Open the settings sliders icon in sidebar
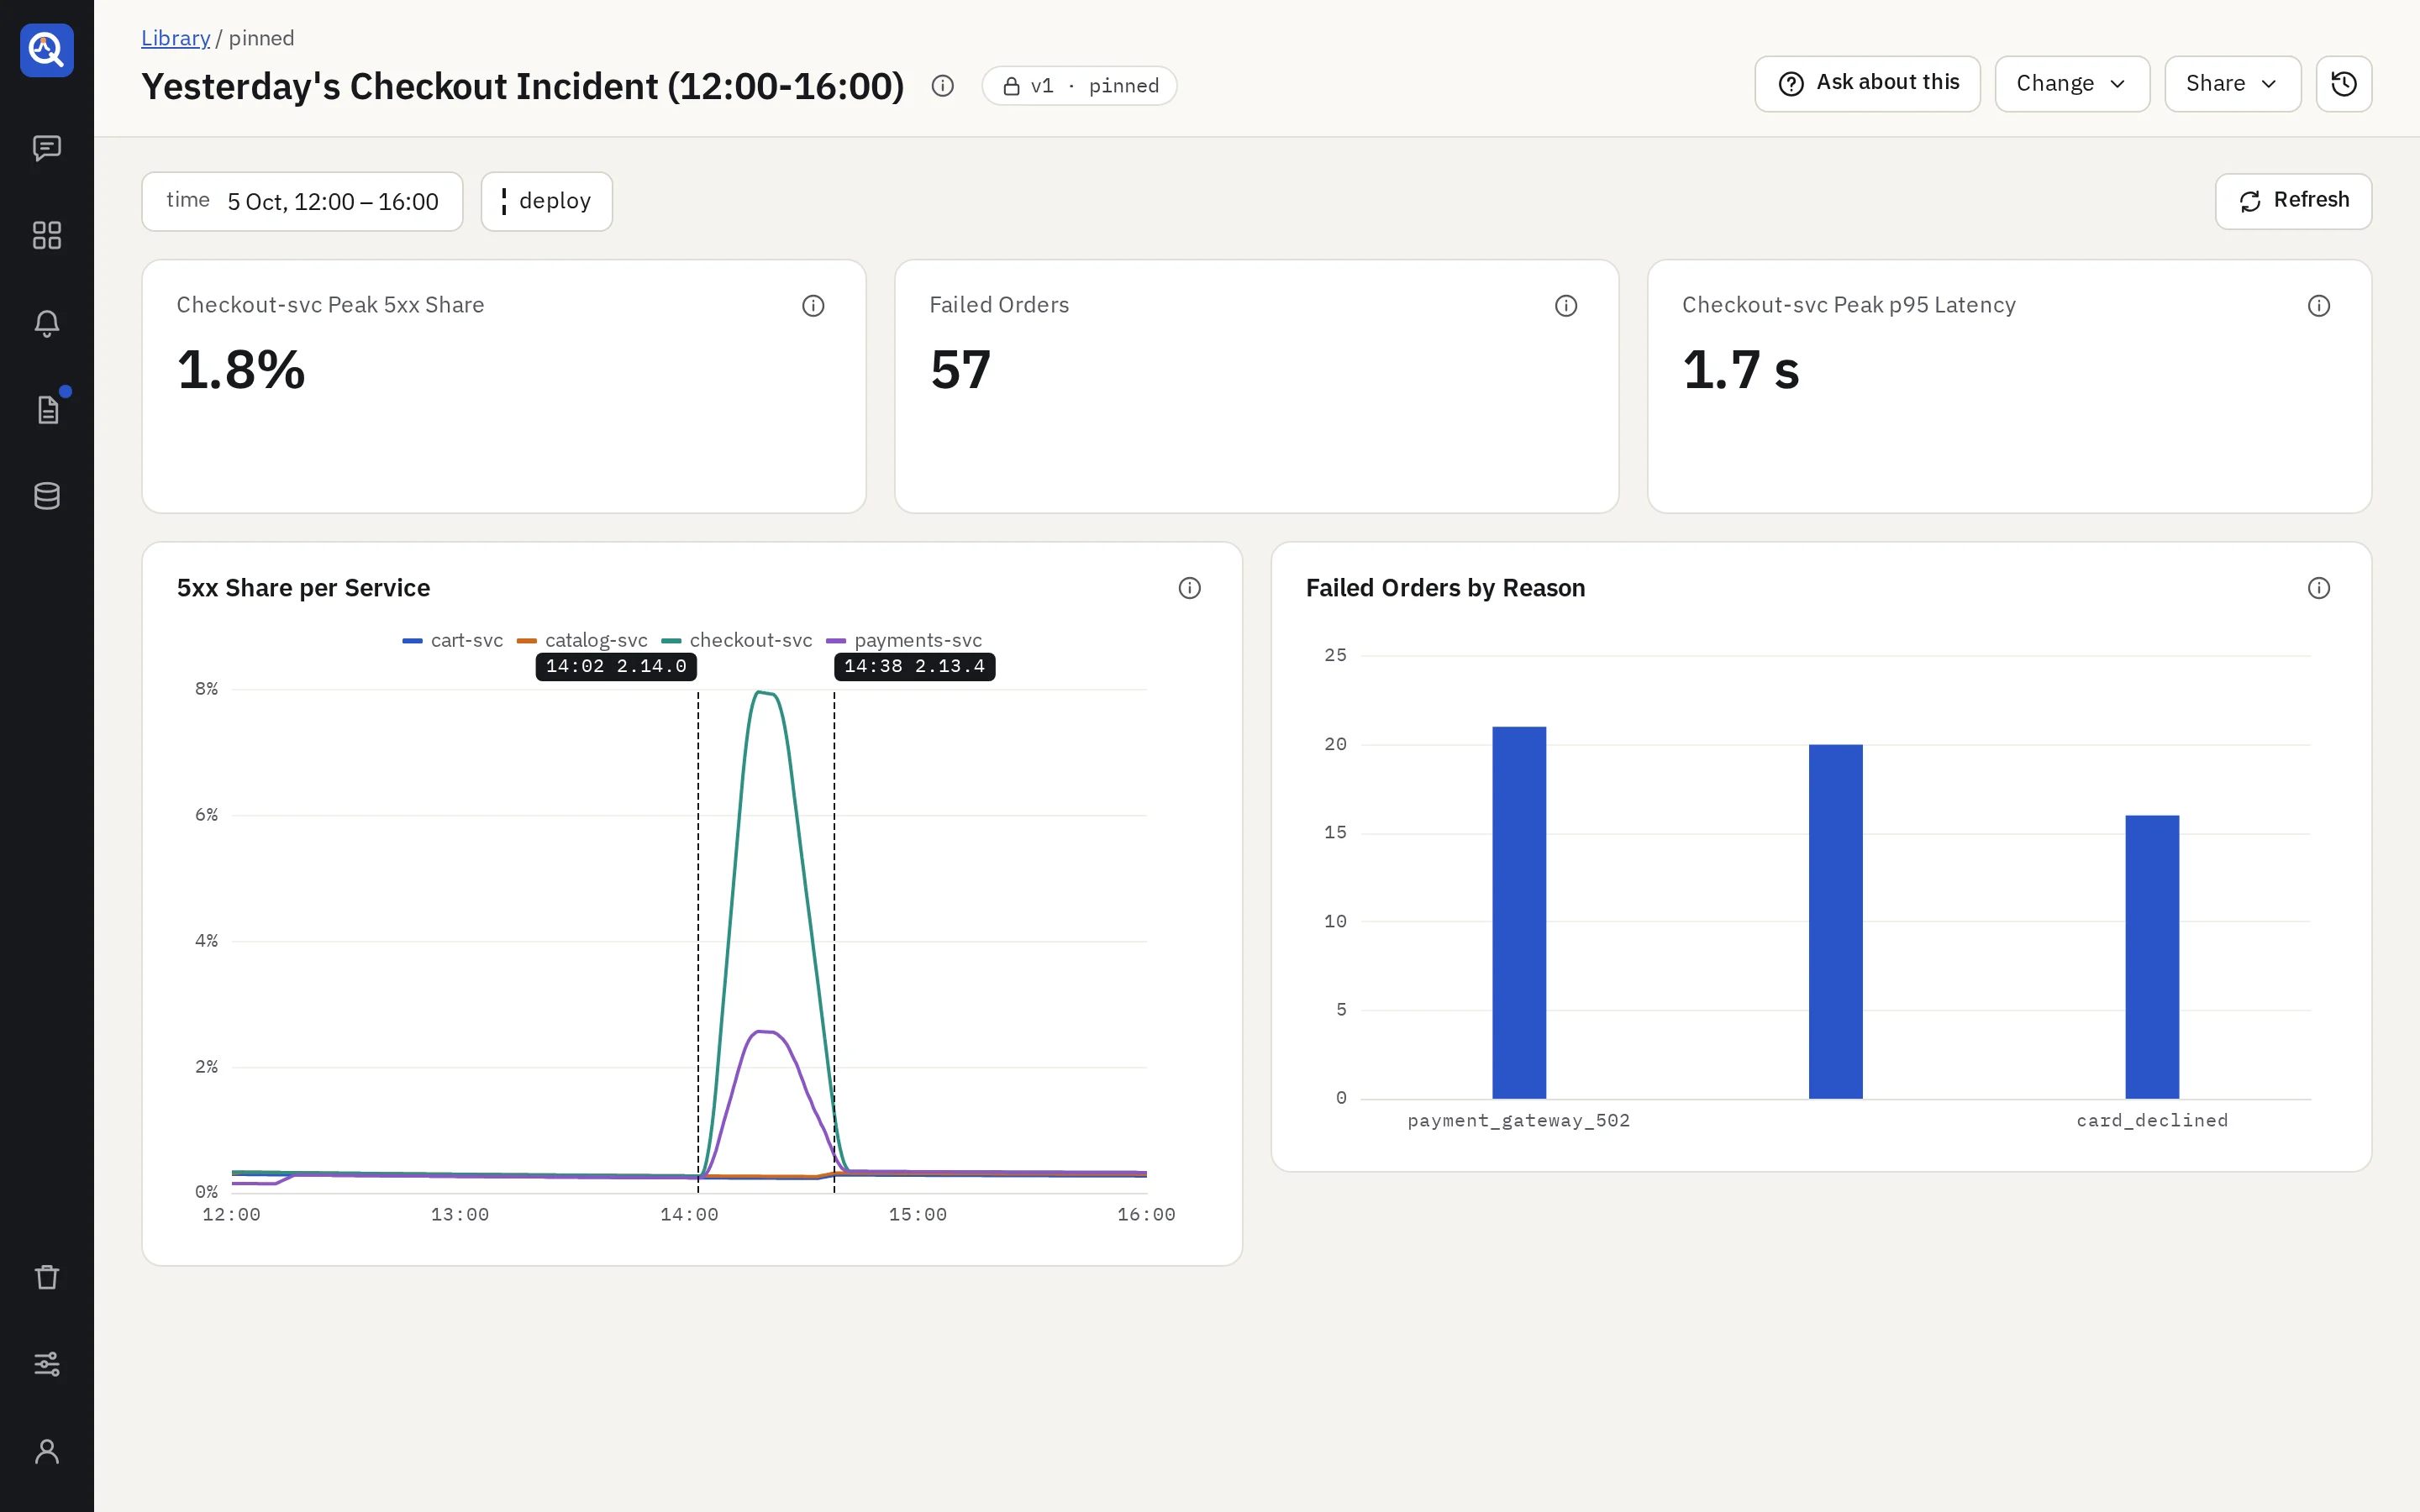Screen dimensions: 2420x1512 tap(47, 1364)
